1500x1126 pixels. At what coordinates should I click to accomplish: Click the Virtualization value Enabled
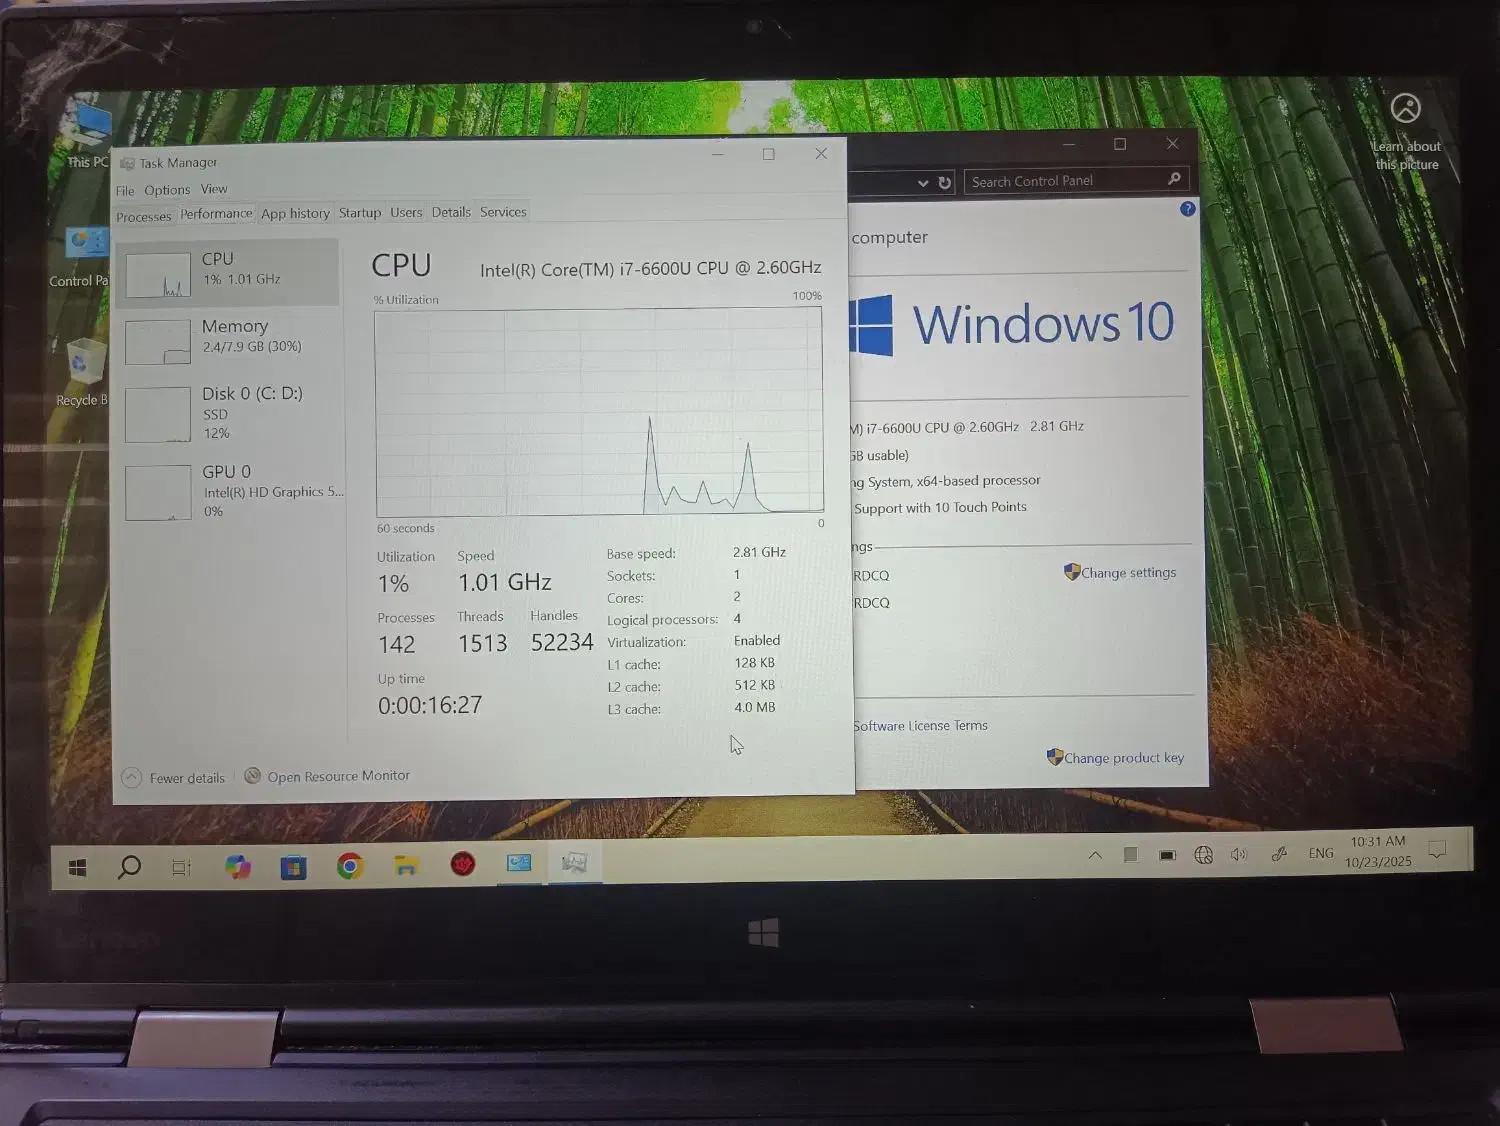click(x=757, y=641)
